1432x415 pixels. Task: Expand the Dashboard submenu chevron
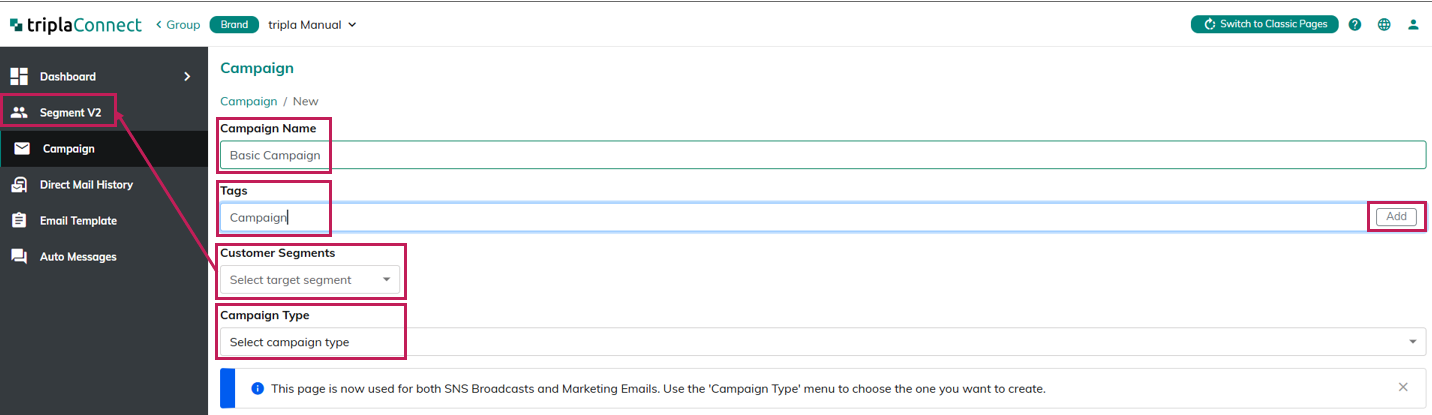click(x=187, y=77)
